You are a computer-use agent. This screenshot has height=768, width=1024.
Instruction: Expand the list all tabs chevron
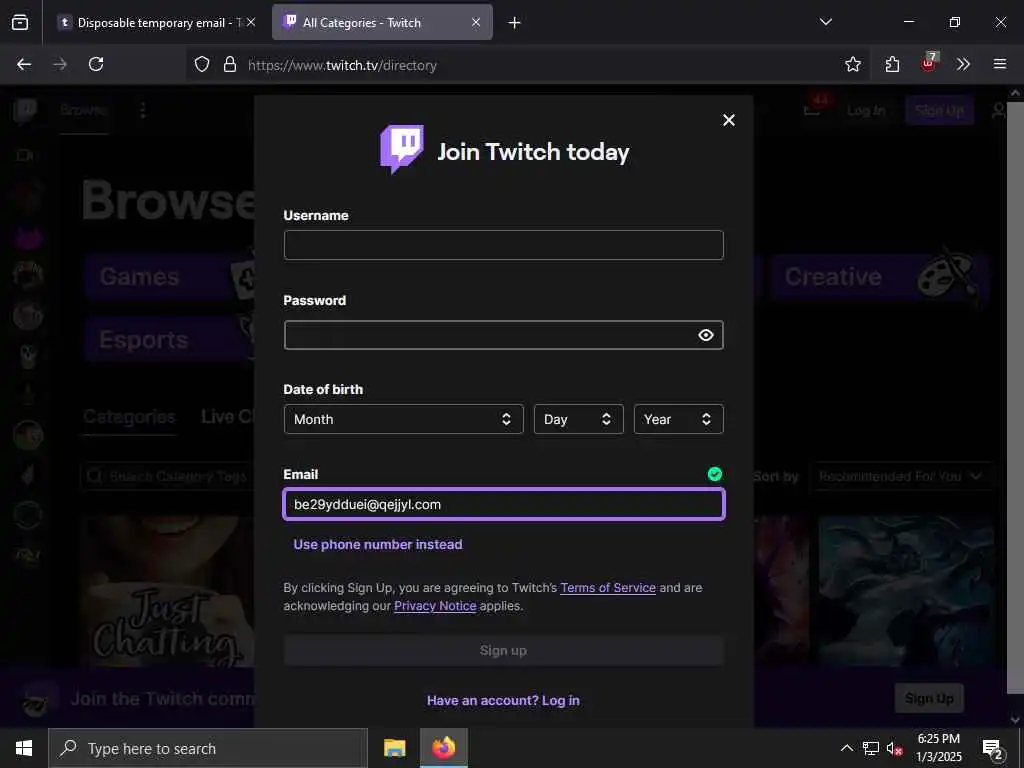tap(826, 22)
